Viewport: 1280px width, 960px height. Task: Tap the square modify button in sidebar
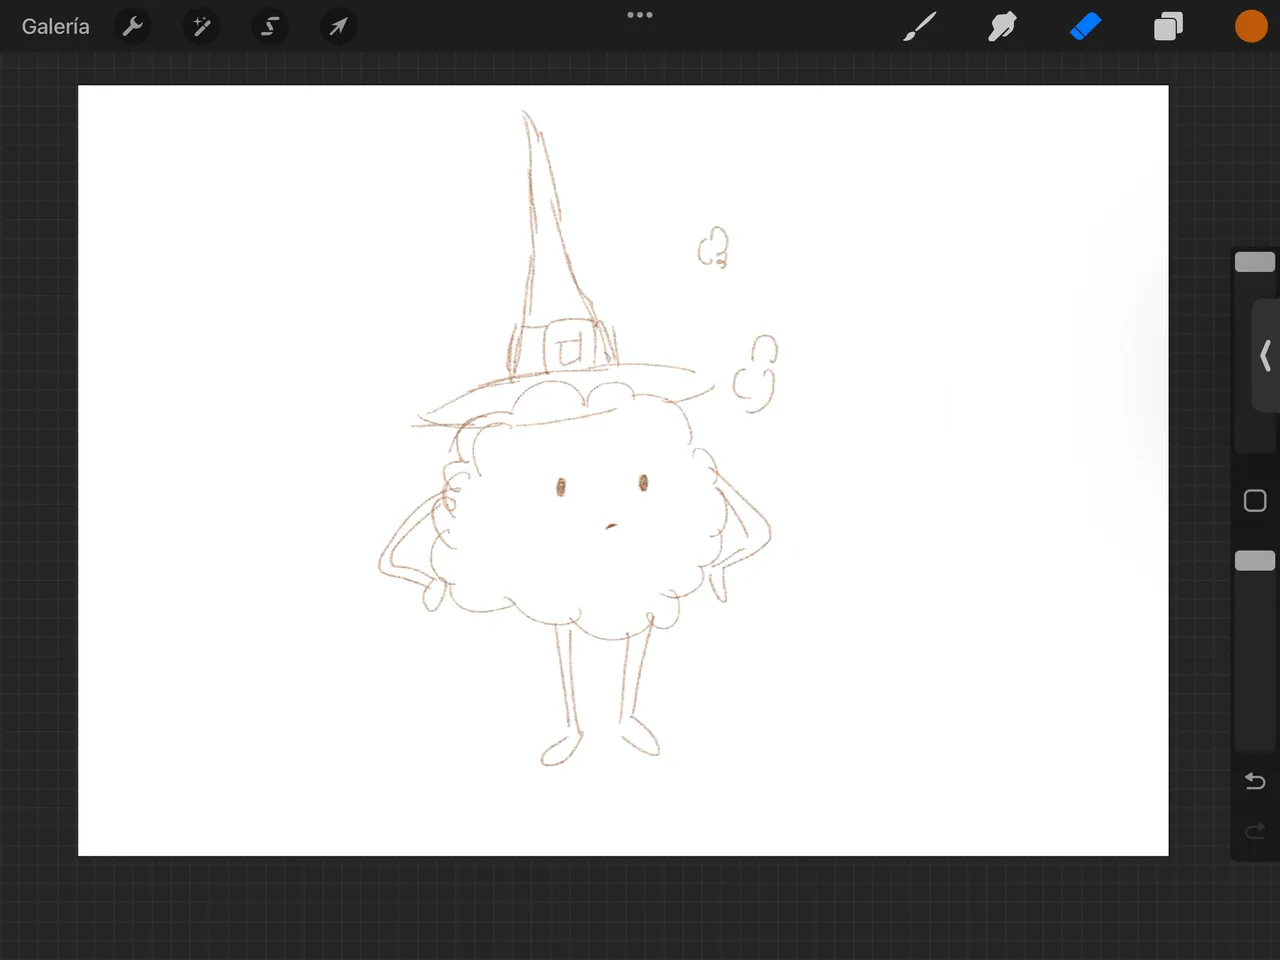[1255, 501]
